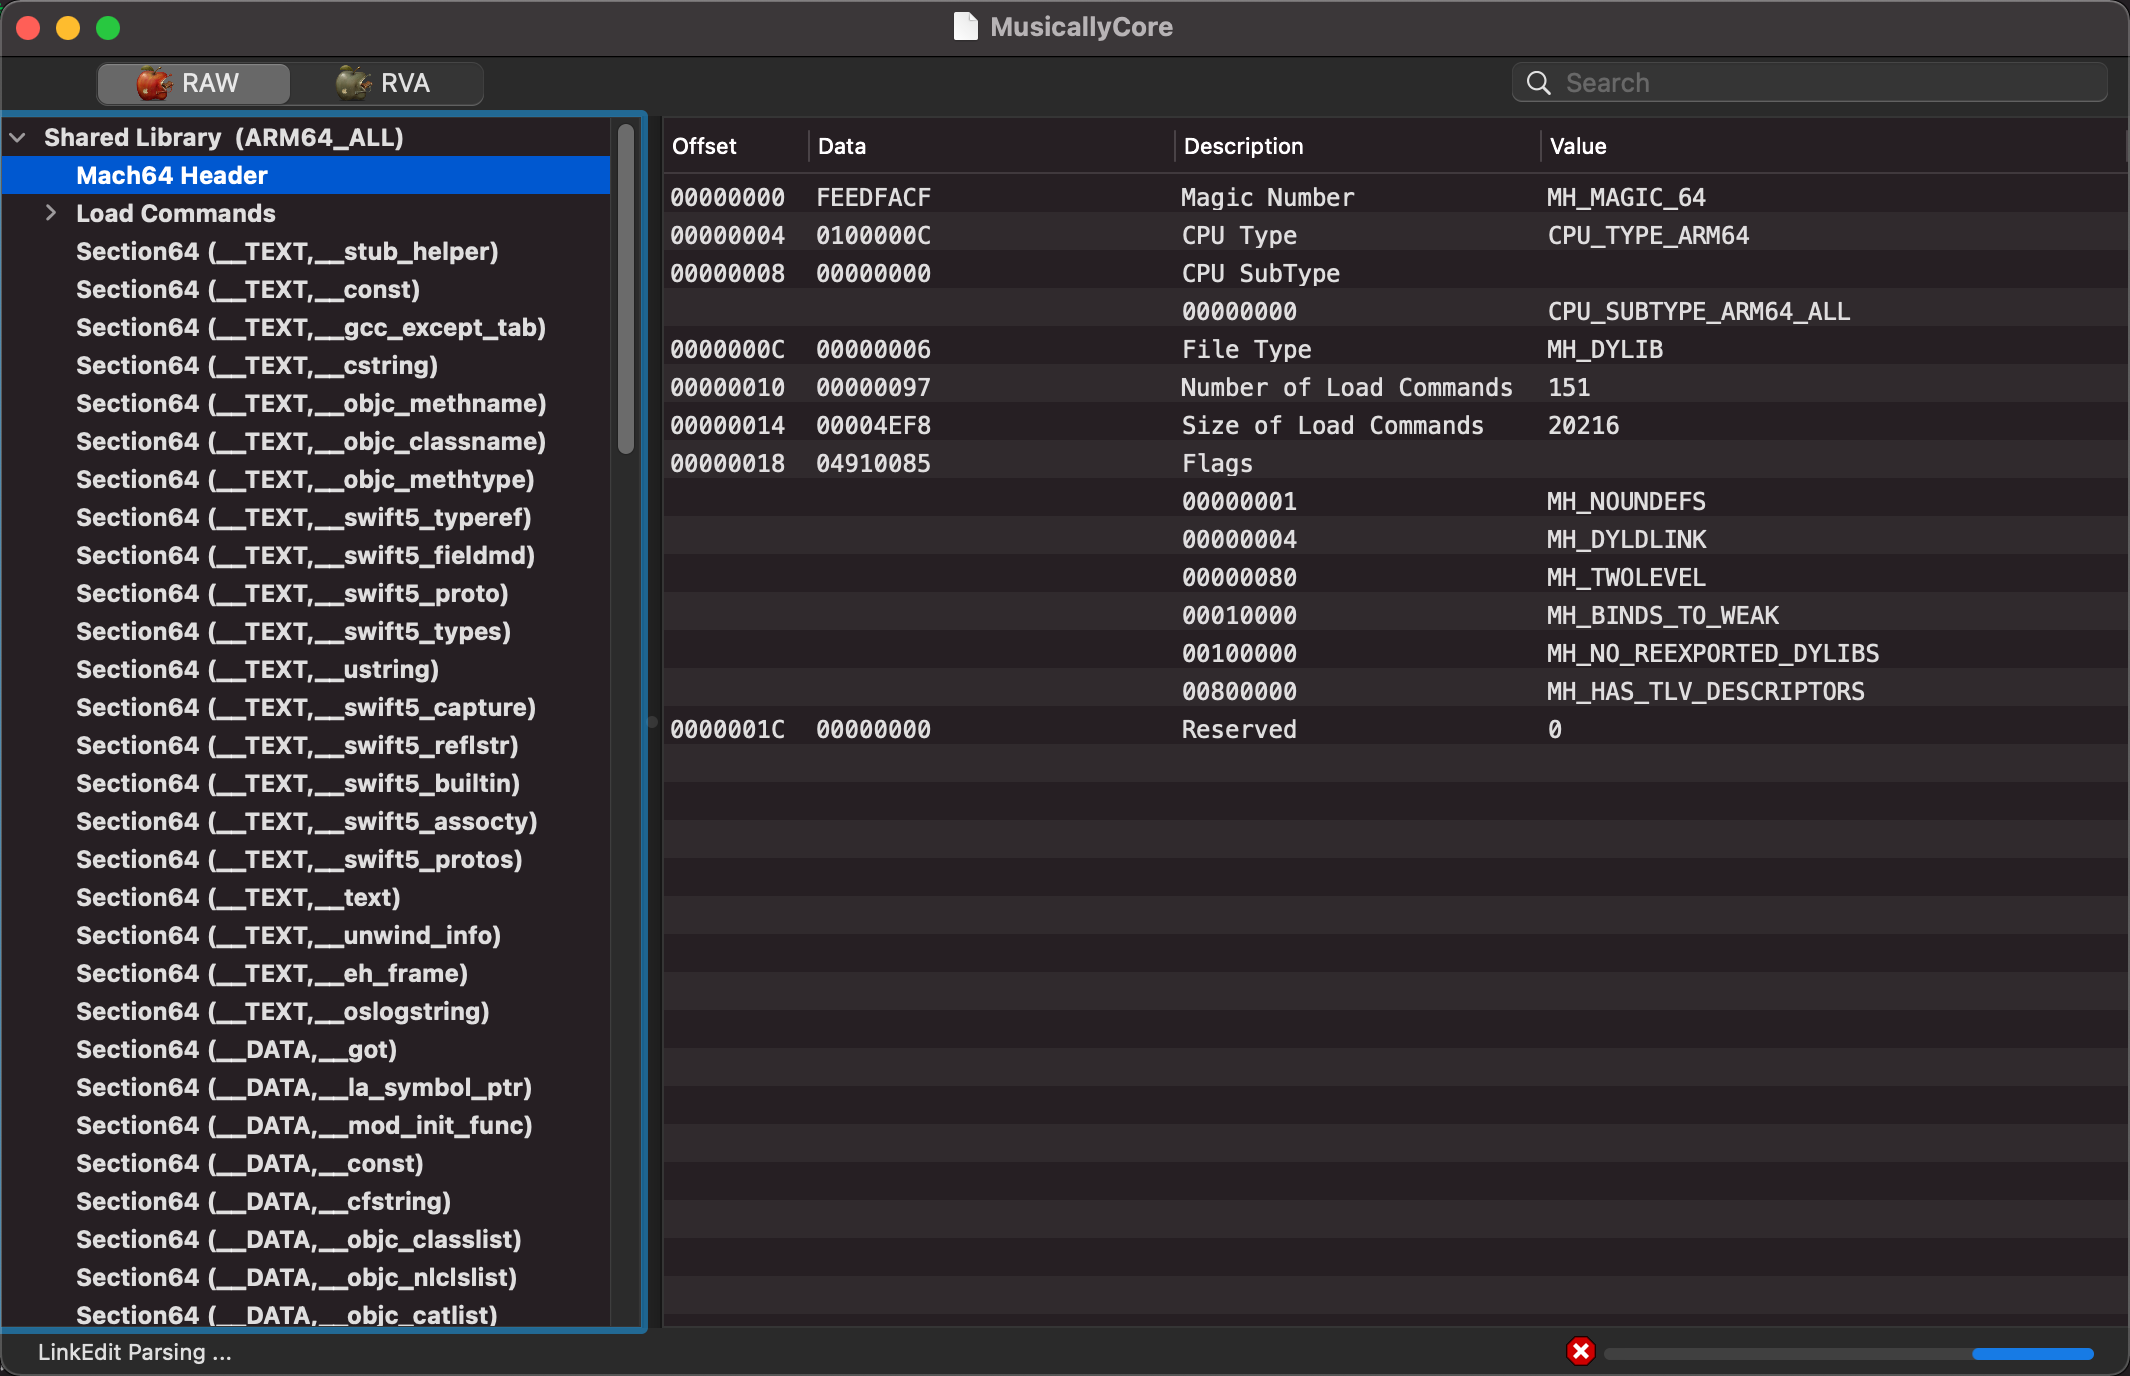Select the Flags row with 04910085

click(1395, 463)
